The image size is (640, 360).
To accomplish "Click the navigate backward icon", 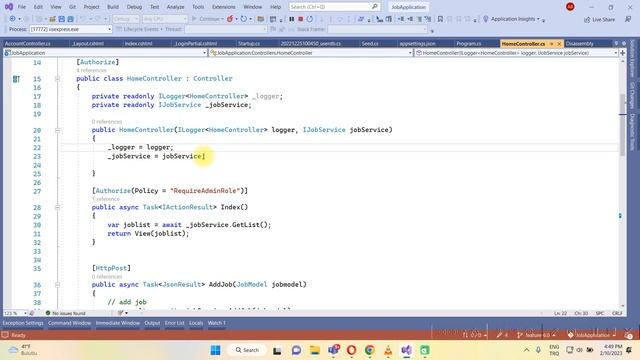I will tap(12, 19).
